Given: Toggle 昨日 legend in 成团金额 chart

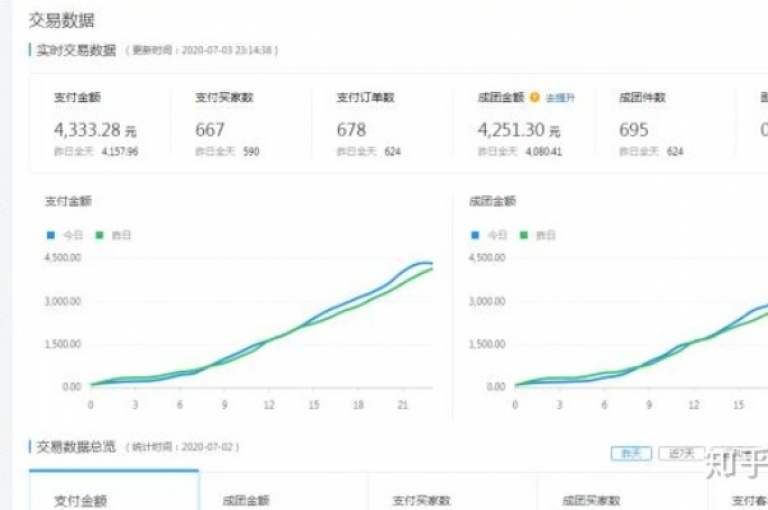Looking at the screenshot, I should 537,235.
